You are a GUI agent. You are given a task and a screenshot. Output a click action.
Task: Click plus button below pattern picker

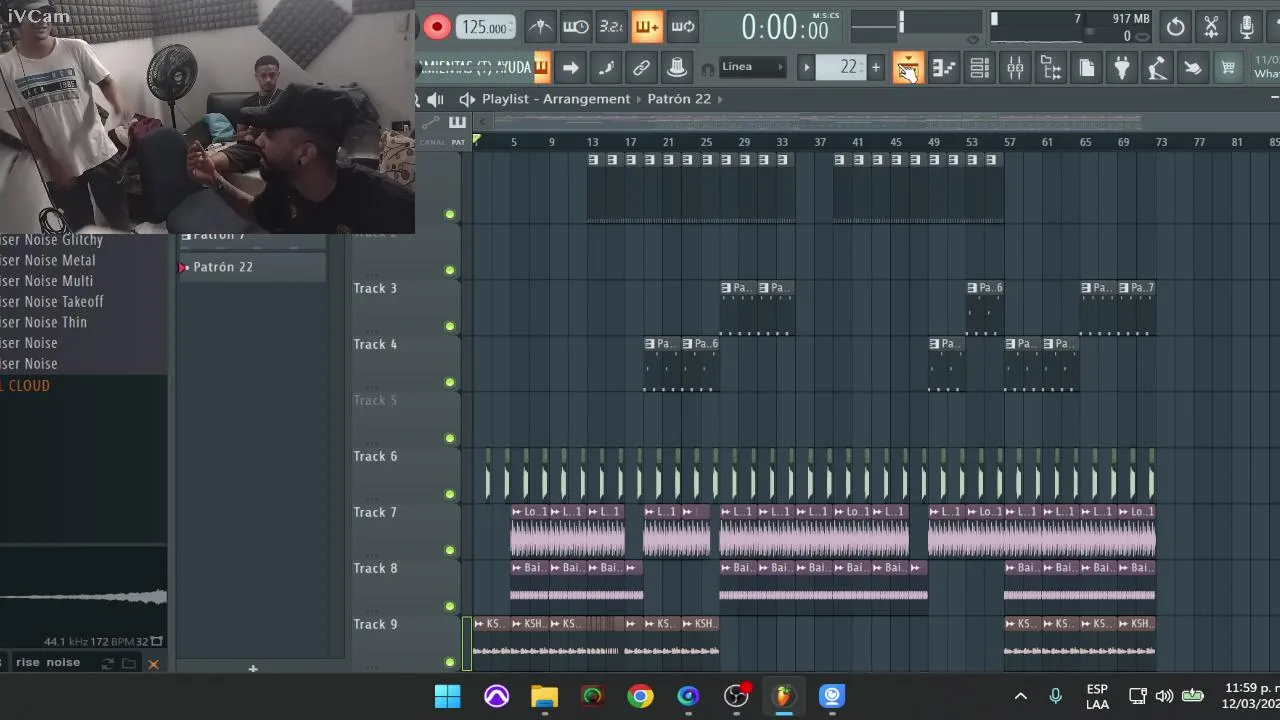point(253,668)
